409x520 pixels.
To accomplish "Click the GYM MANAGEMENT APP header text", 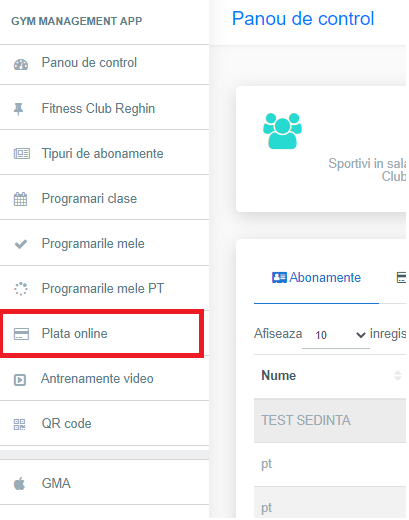I will [77, 21].
